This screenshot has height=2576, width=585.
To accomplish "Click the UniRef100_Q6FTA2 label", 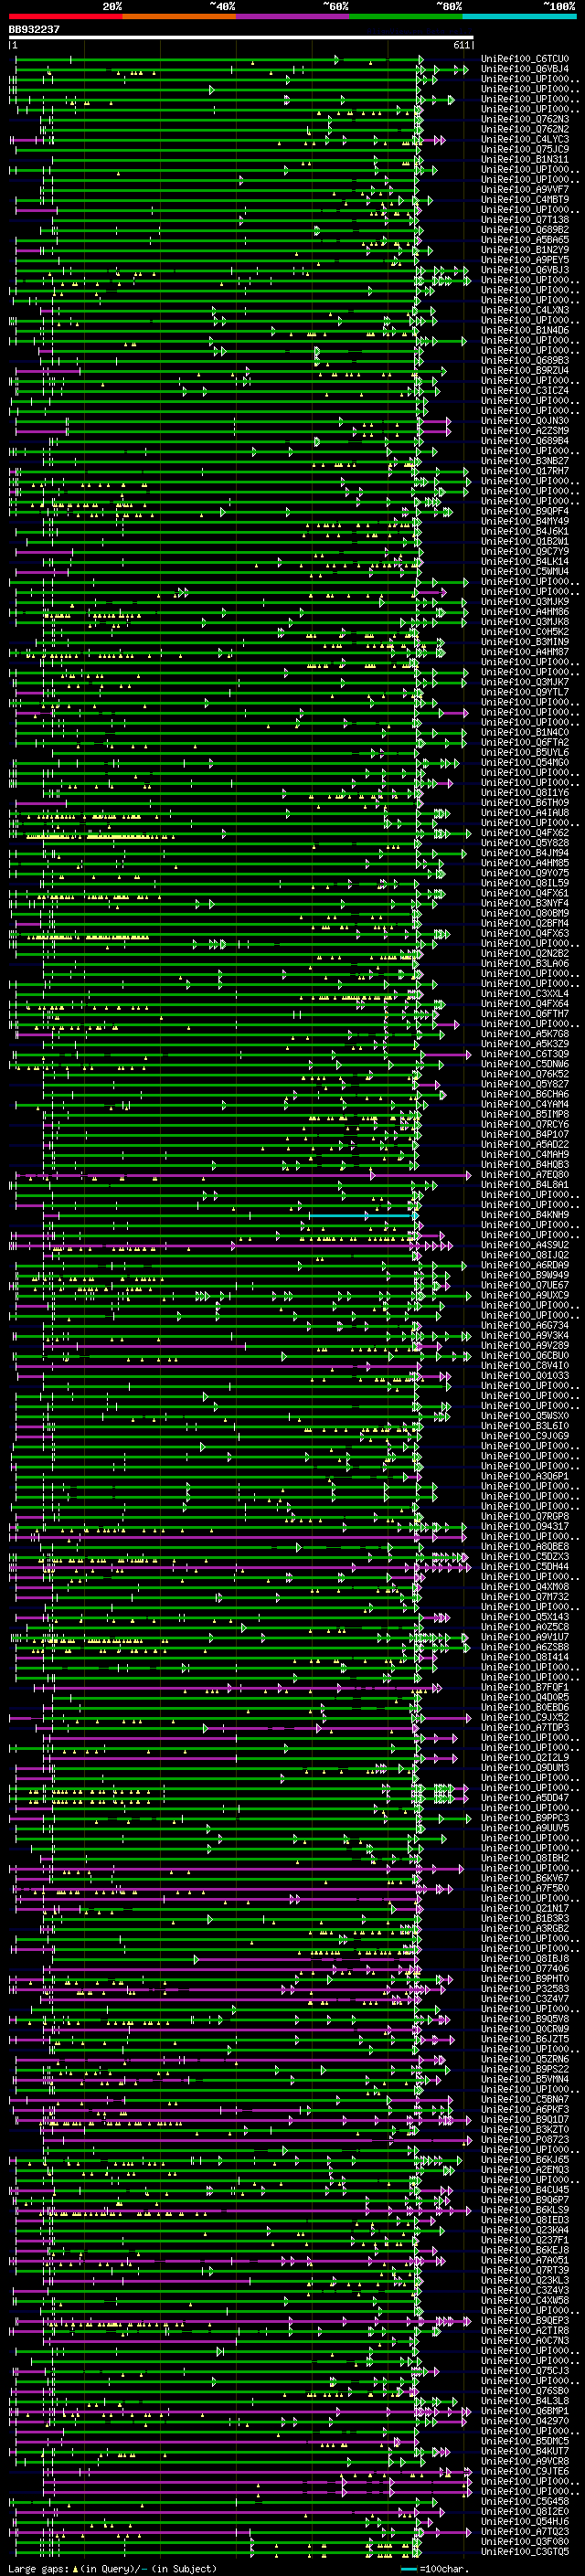I will click(x=525, y=742).
